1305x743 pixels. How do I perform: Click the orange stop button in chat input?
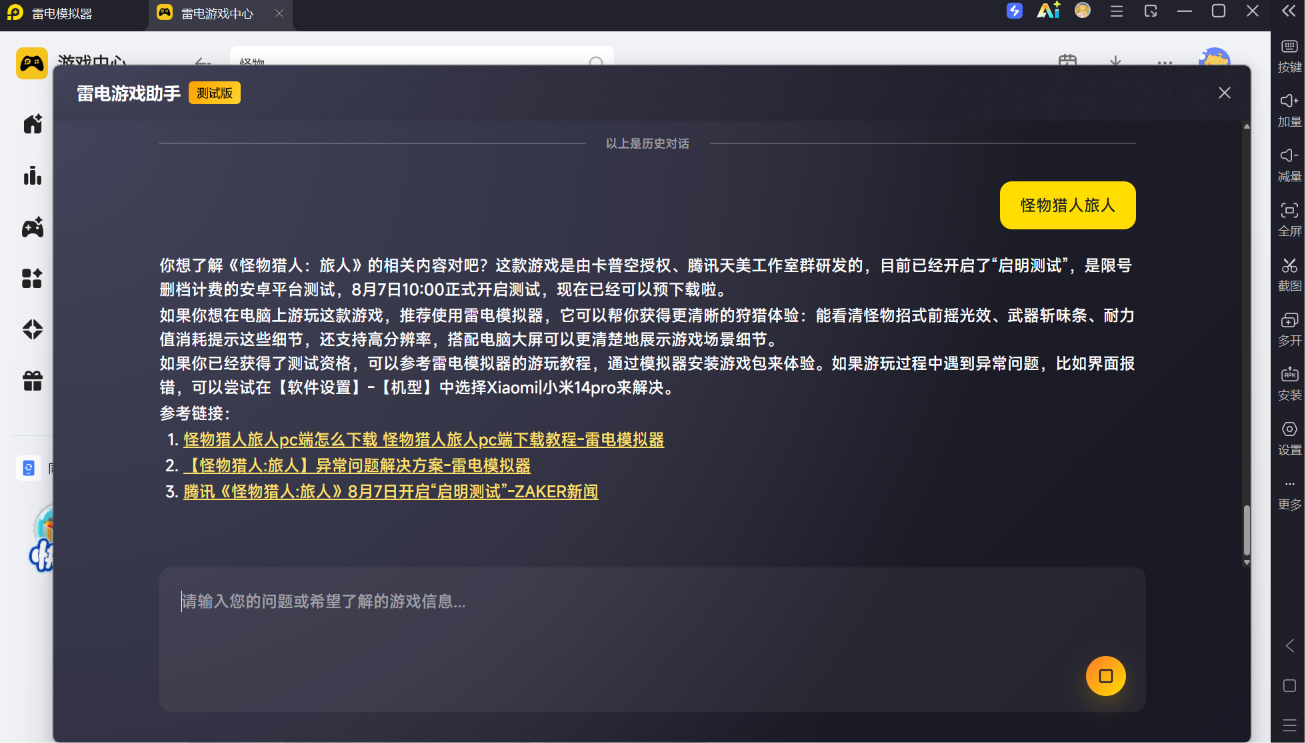[x=1106, y=676]
